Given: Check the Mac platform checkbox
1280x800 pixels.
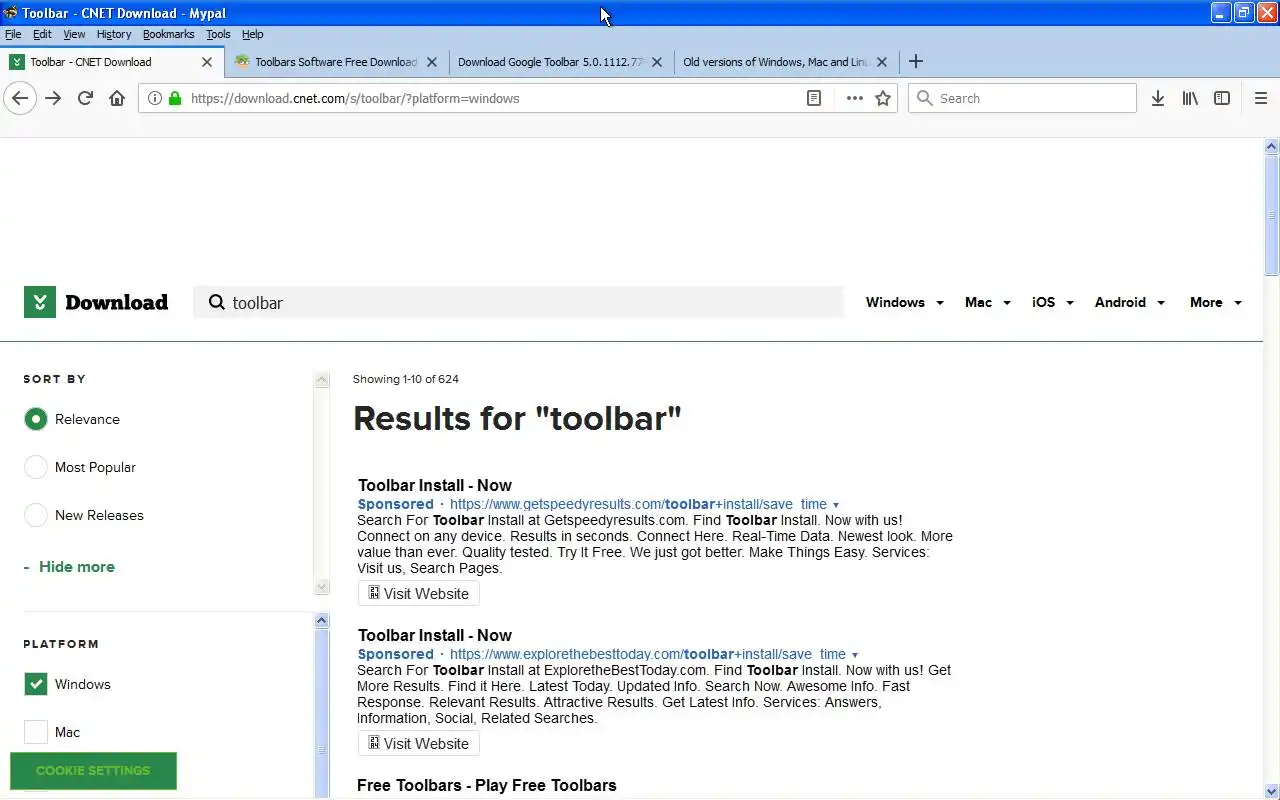Looking at the screenshot, I should click(x=36, y=732).
